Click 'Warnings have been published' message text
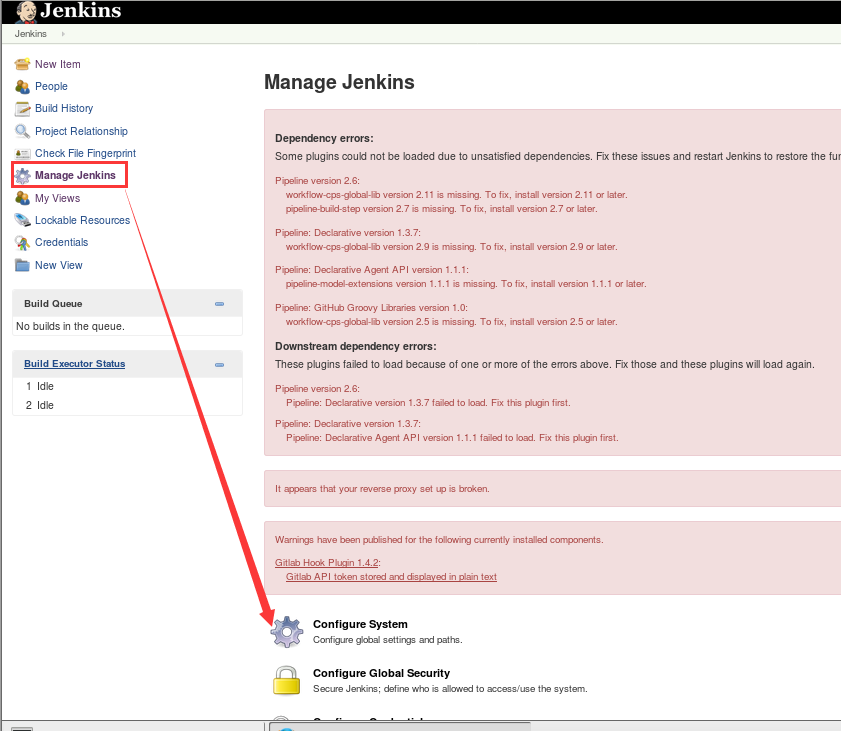842x732 pixels. 439,540
